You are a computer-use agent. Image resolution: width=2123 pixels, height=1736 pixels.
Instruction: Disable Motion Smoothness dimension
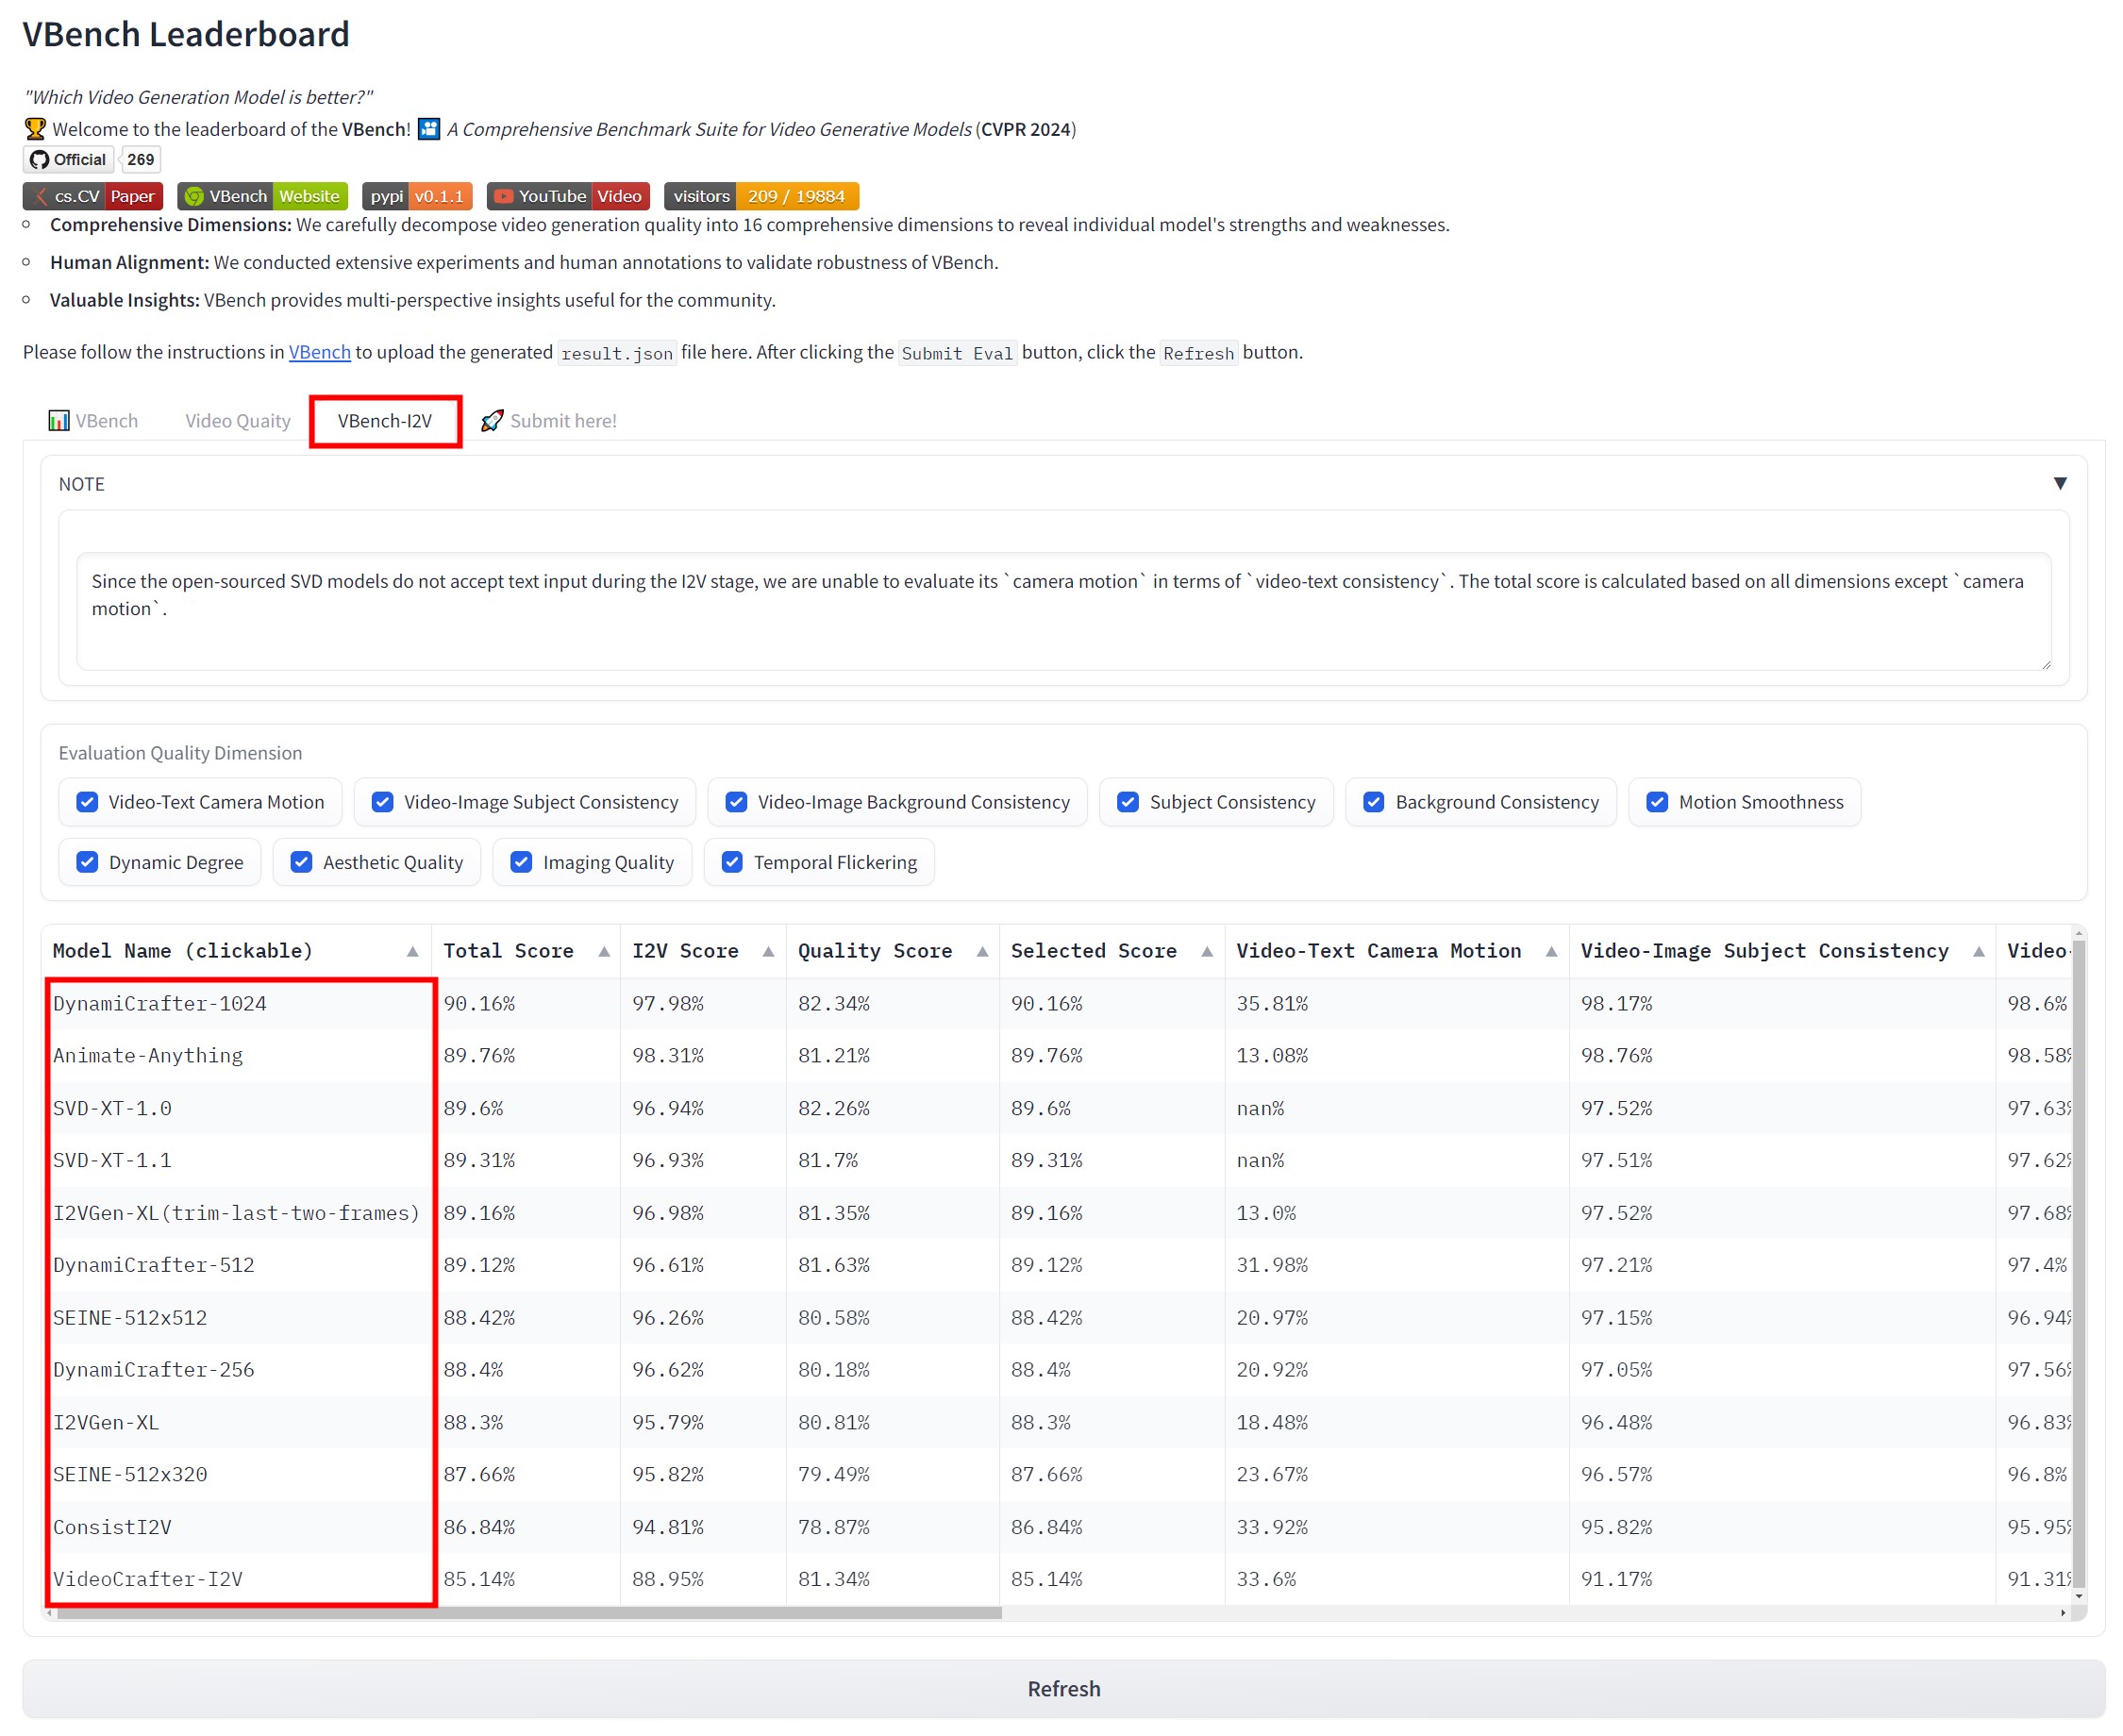pyautogui.click(x=1657, y=802)
